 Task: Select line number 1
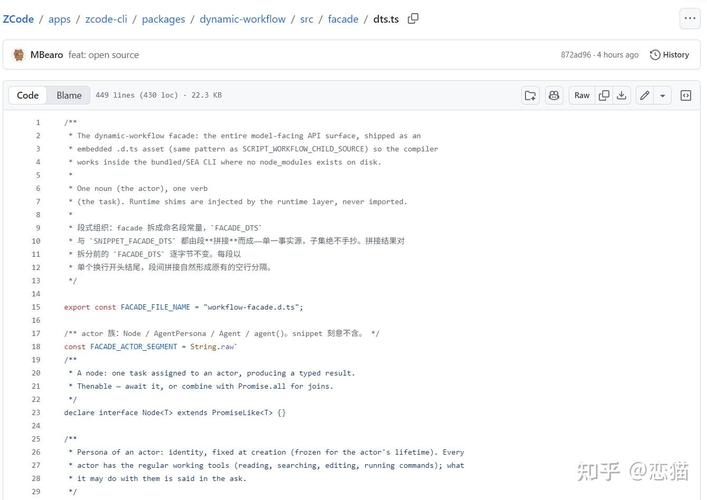click(x=38, y=122)
